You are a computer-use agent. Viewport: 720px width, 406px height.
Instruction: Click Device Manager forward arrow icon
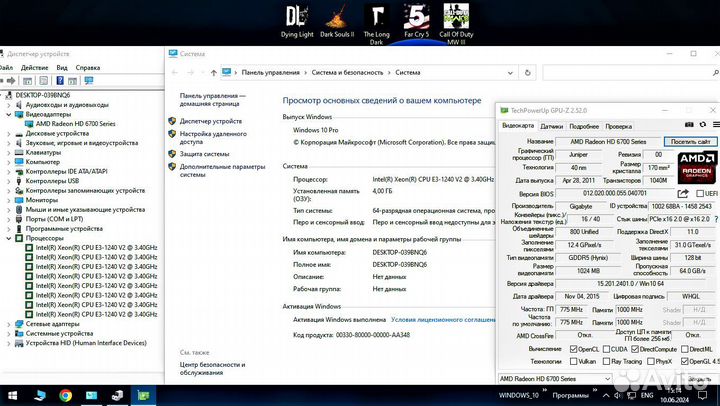11,81
